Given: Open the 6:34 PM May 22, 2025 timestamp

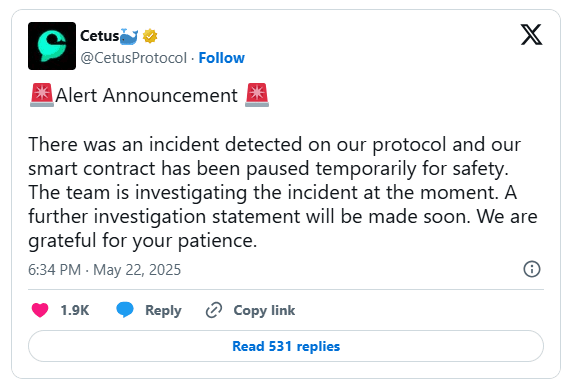Looking at the screenshot, I should [104, 270].
